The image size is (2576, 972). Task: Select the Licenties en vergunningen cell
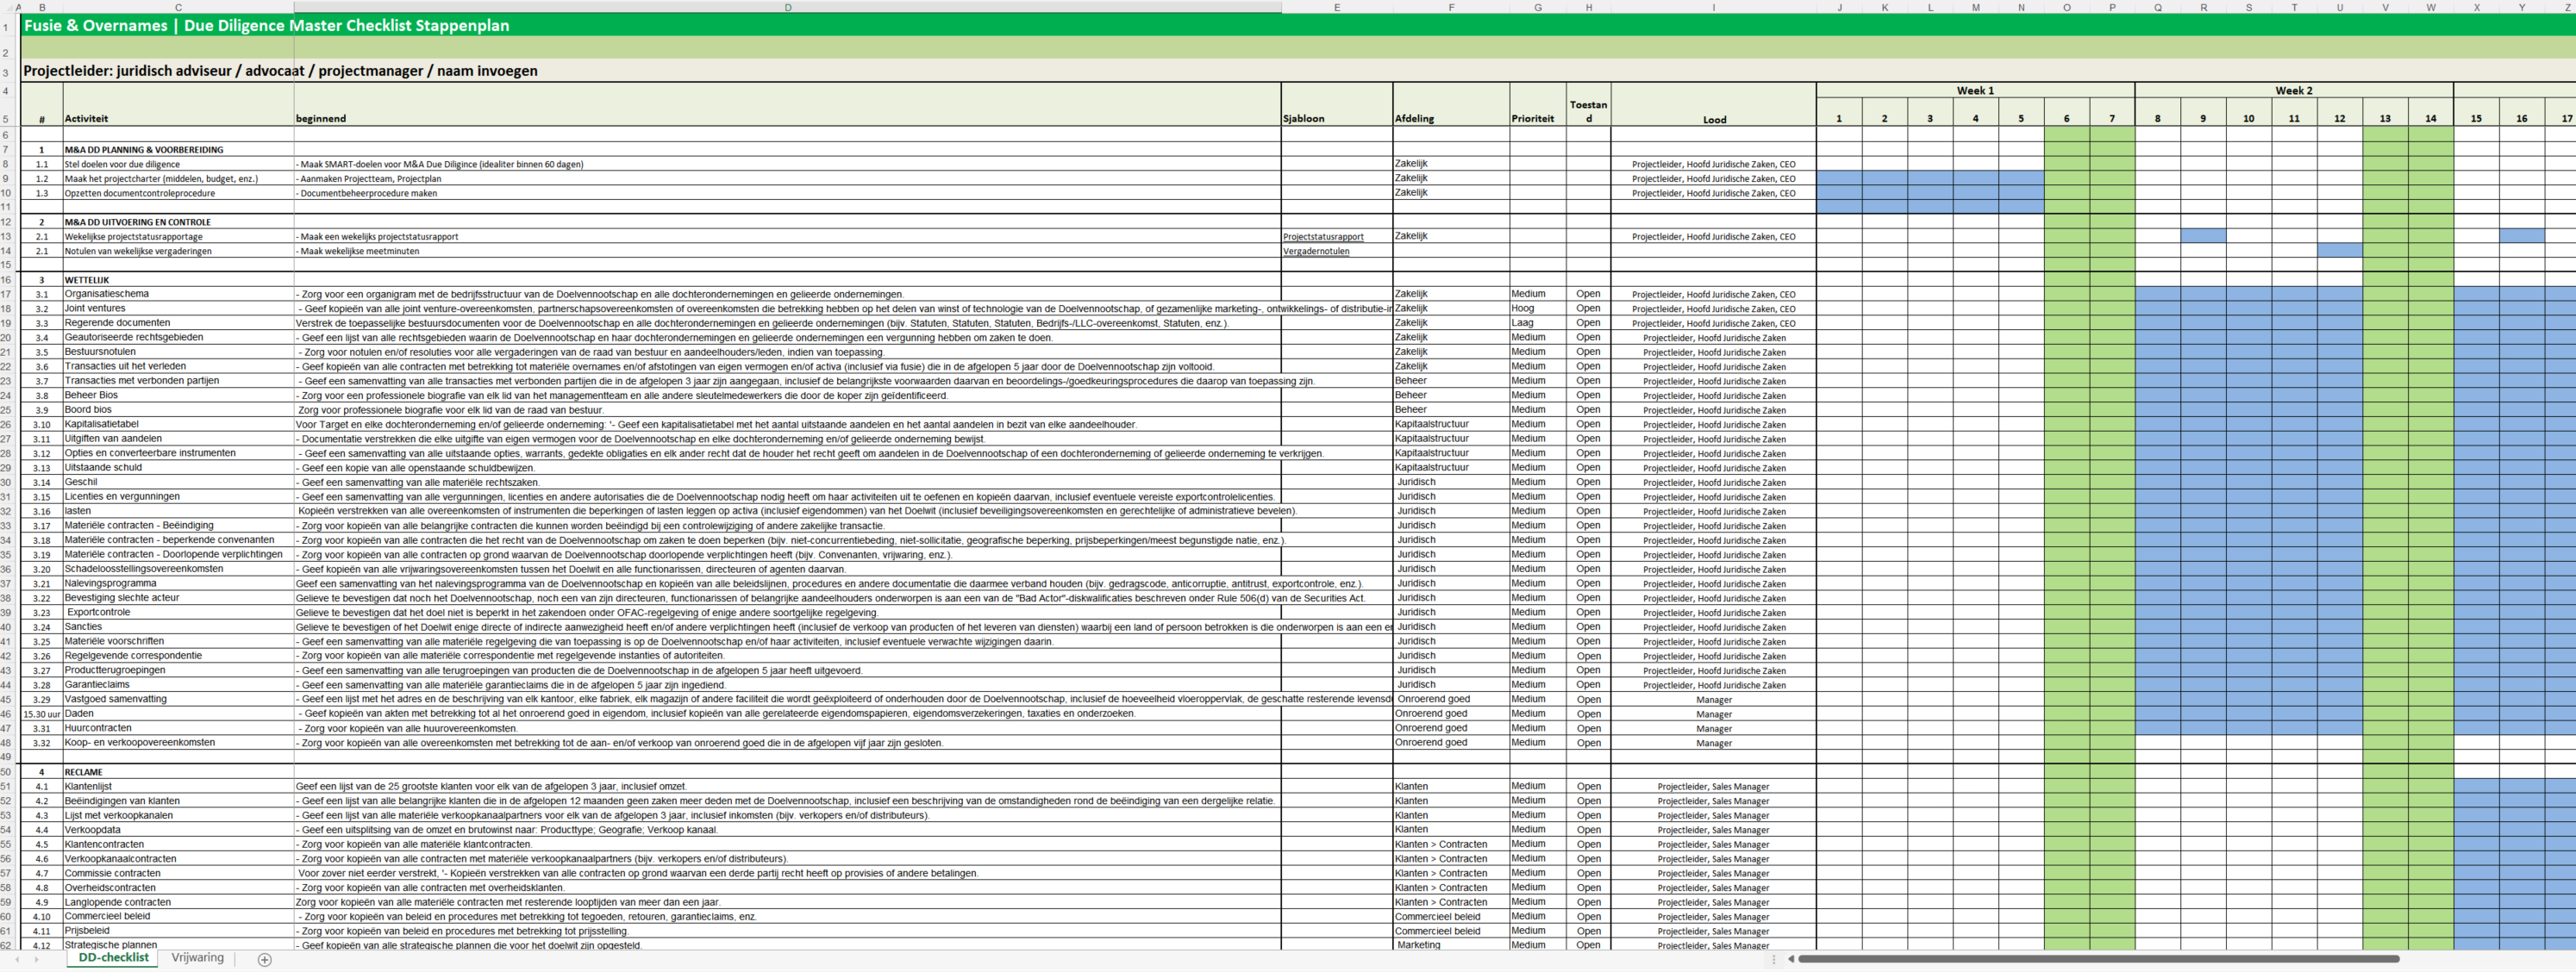(178, 496)
